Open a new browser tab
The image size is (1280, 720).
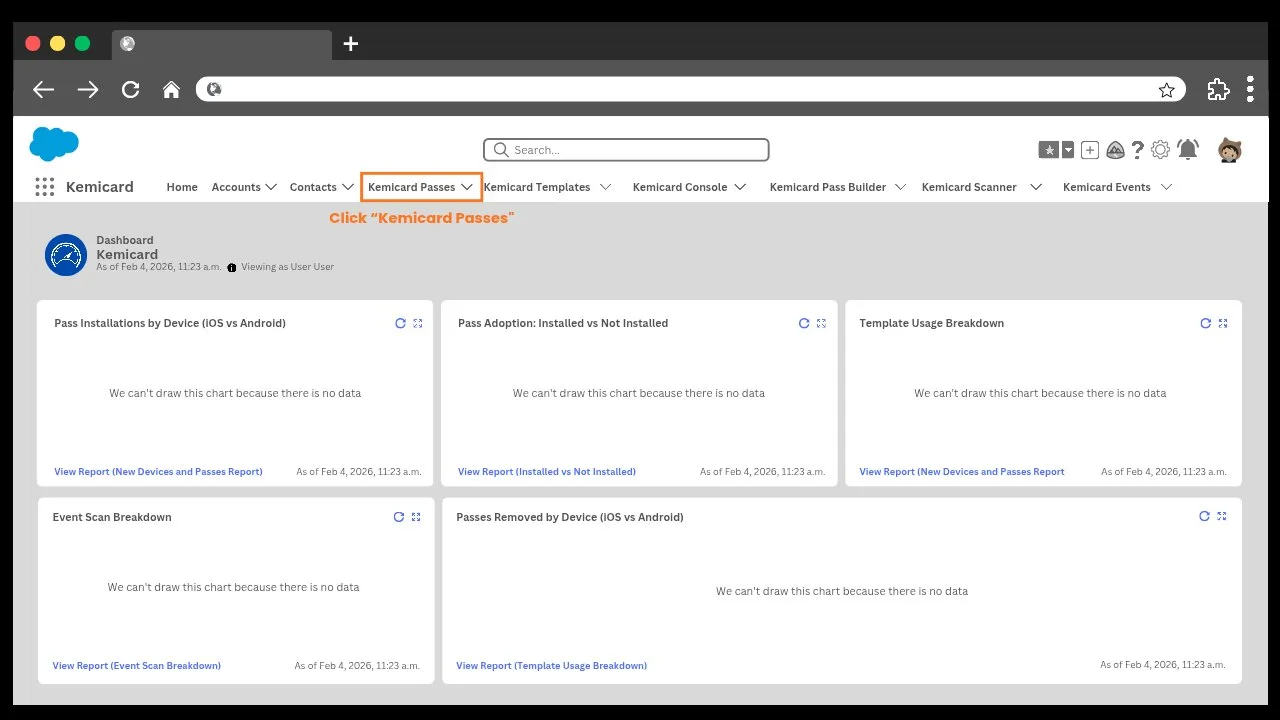[350, 43]
